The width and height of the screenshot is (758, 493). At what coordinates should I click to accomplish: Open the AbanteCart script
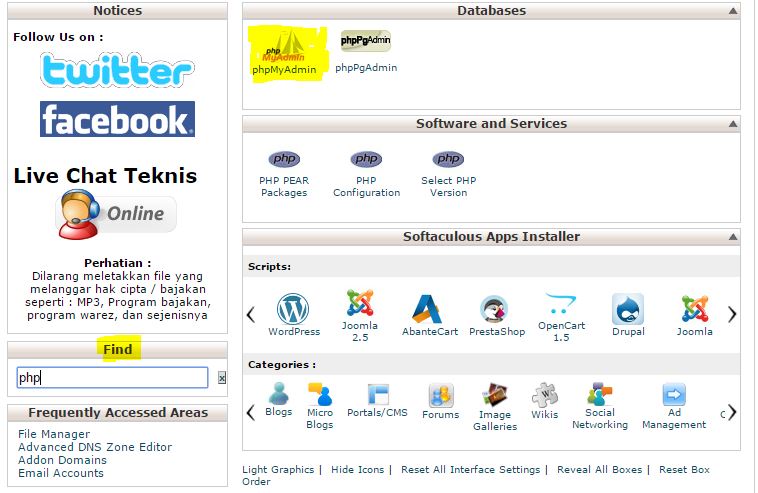click(428, 311)
